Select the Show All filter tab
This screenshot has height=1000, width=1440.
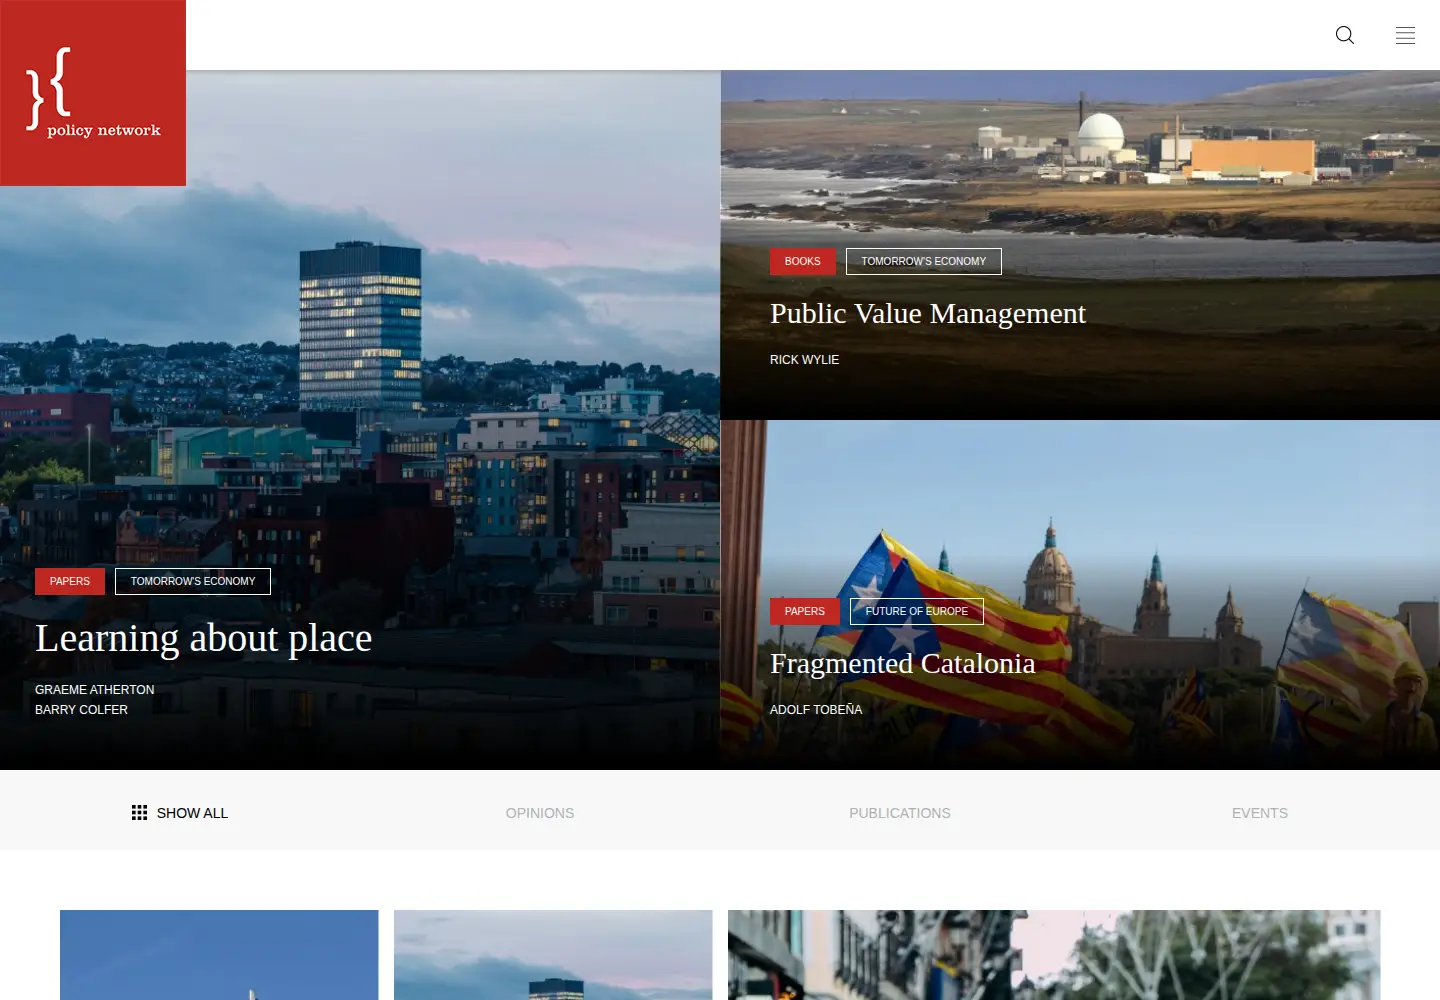point(180,813)
